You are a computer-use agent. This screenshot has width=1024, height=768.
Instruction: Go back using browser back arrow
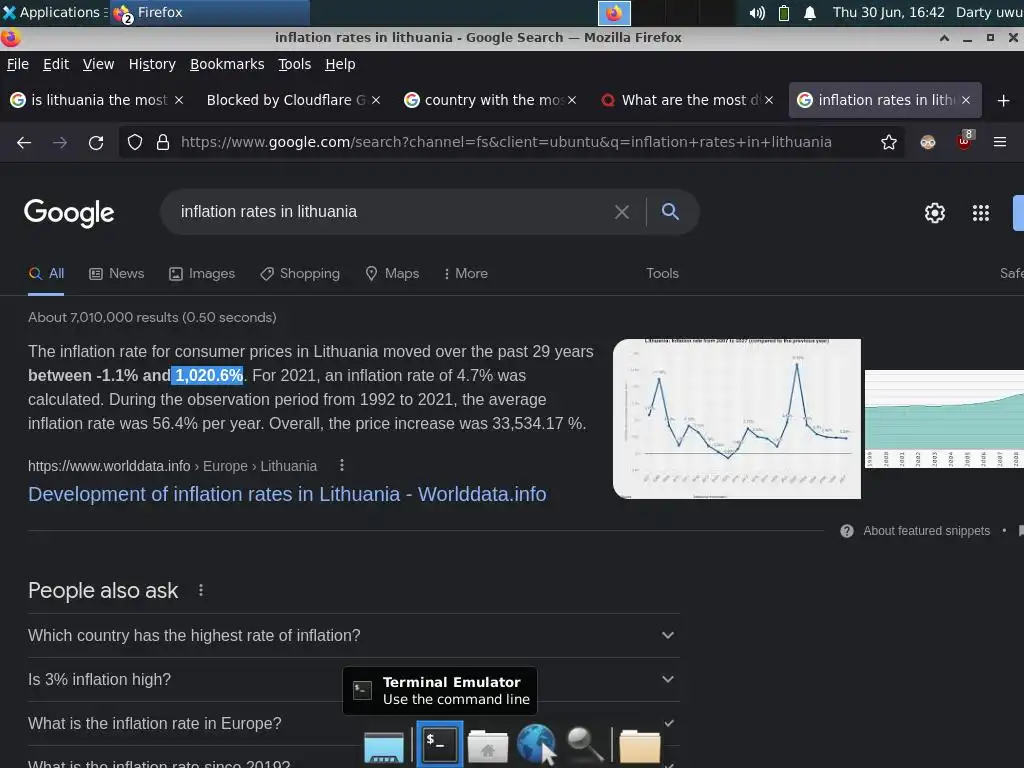point(24,142)
